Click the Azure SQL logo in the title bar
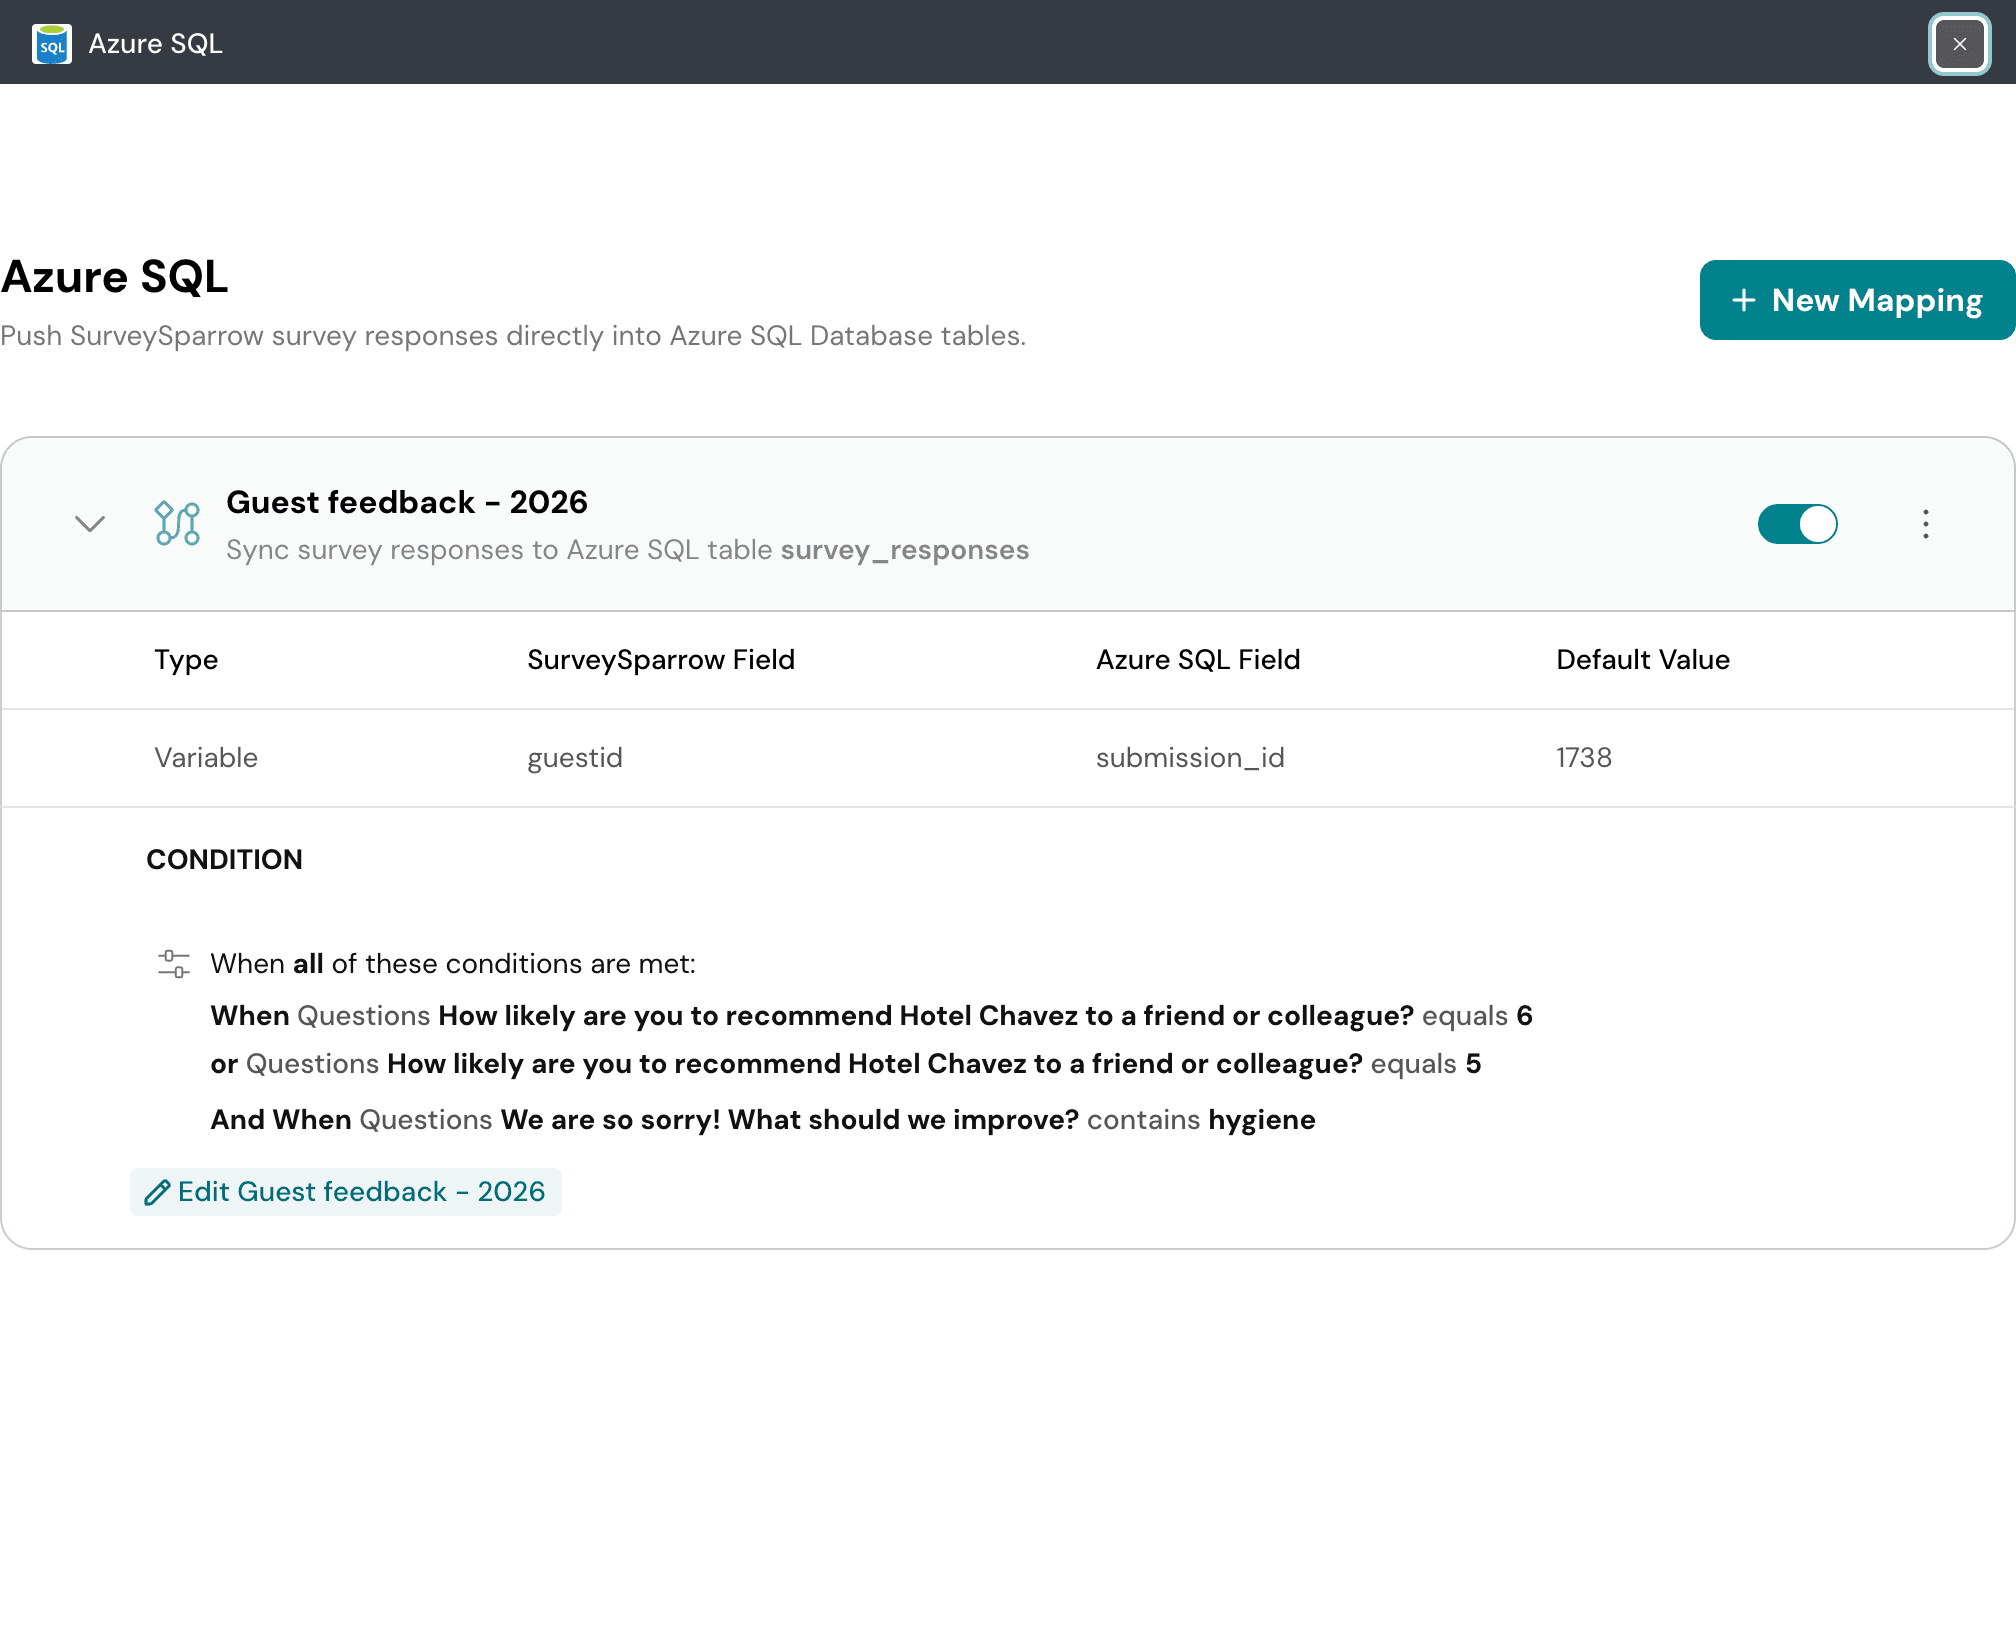The image size is (2016, 1644). (52, 43)
